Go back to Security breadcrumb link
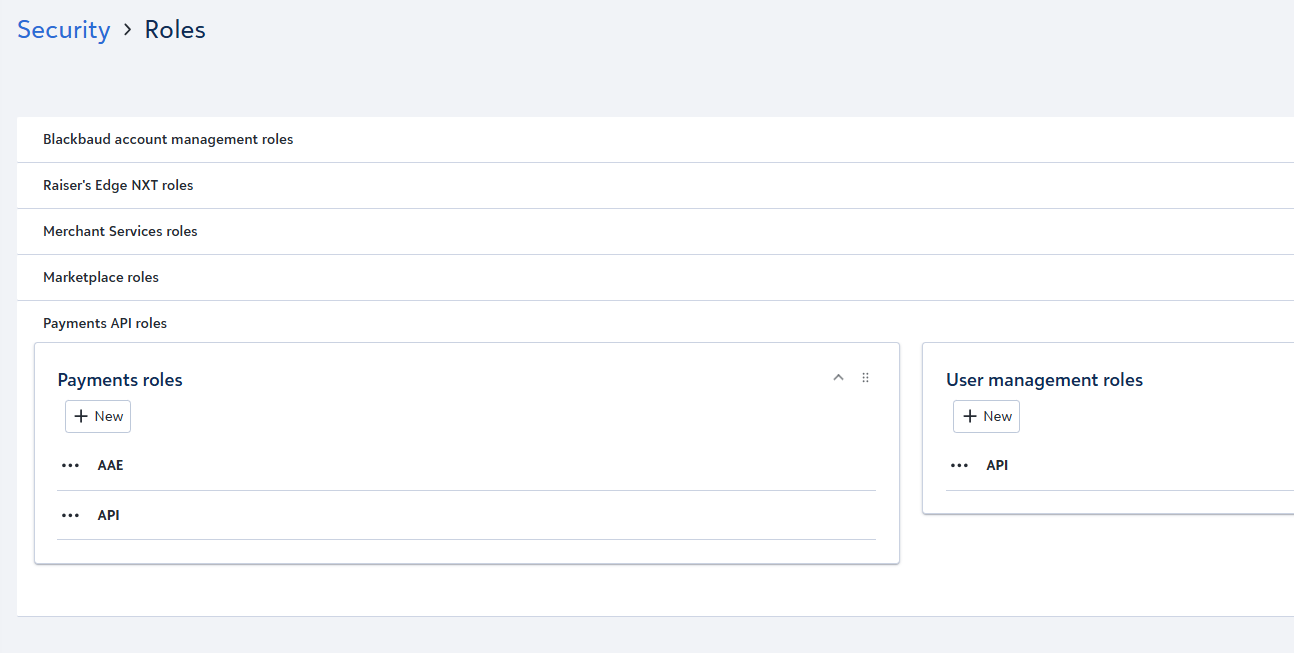The height and width of the screenshot is (653, 1294). click(x=64, y=30)
